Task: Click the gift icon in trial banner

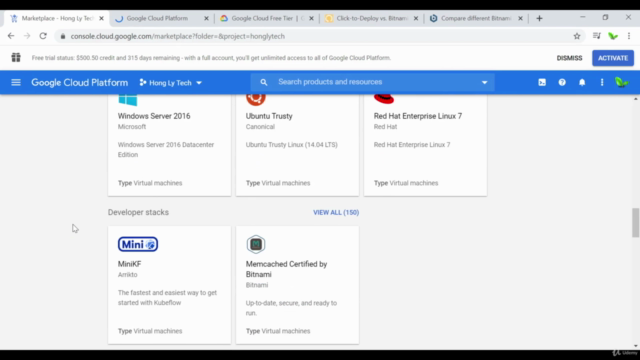Action: 16,58
